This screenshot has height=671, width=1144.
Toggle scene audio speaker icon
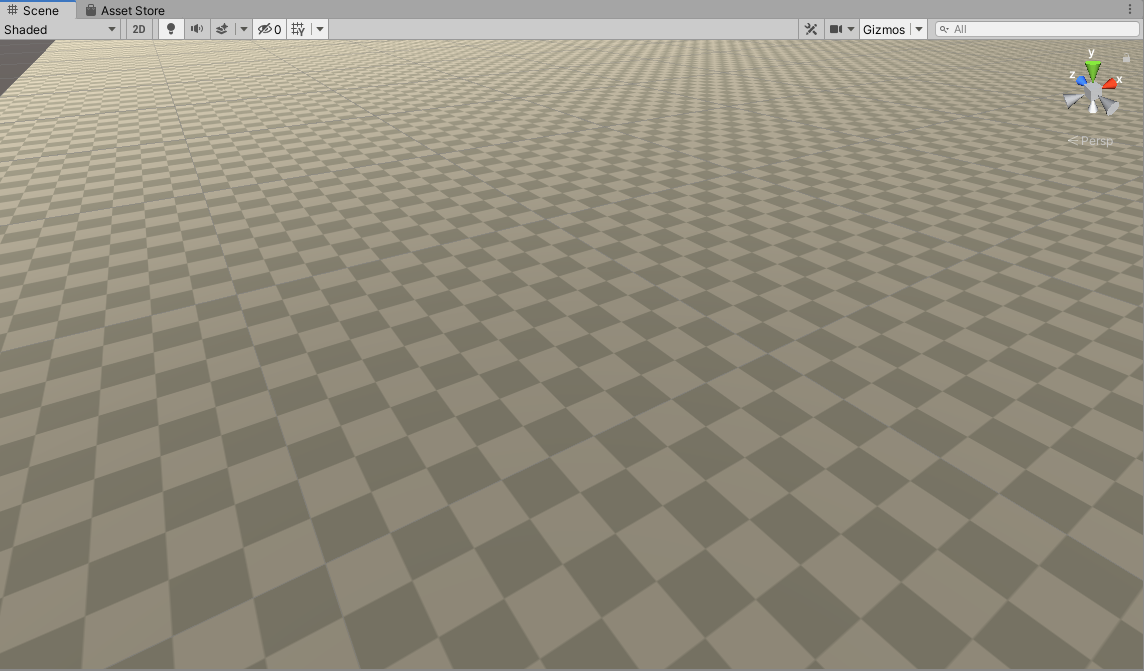[196, 29]
